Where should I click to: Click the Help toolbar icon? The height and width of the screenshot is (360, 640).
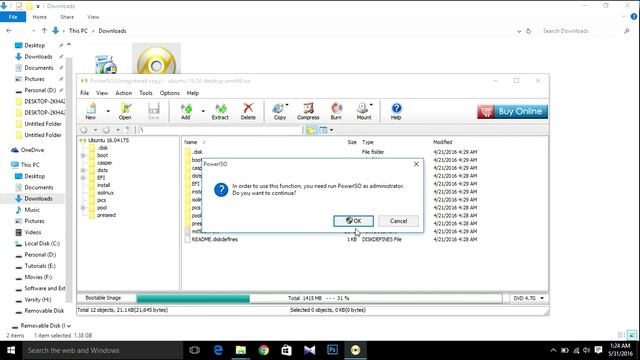click(x=396, y=111)
